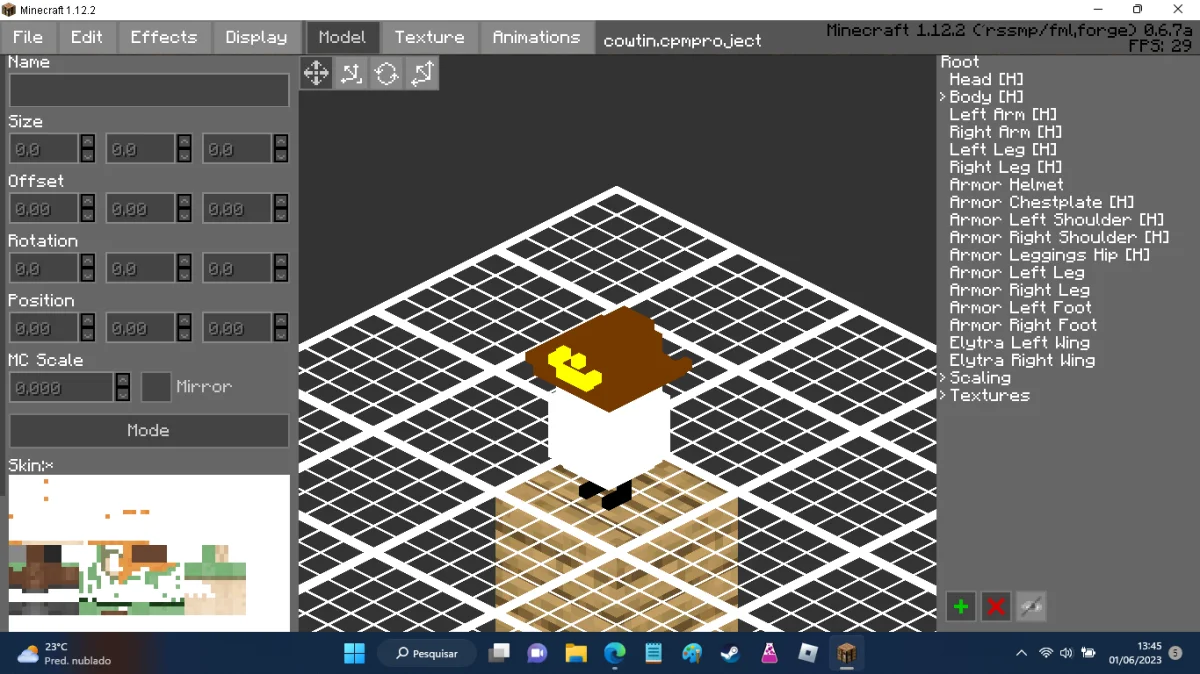This screenshot has width=1200, height=674.
Task: Open the Edit menu
Action: 87,37
